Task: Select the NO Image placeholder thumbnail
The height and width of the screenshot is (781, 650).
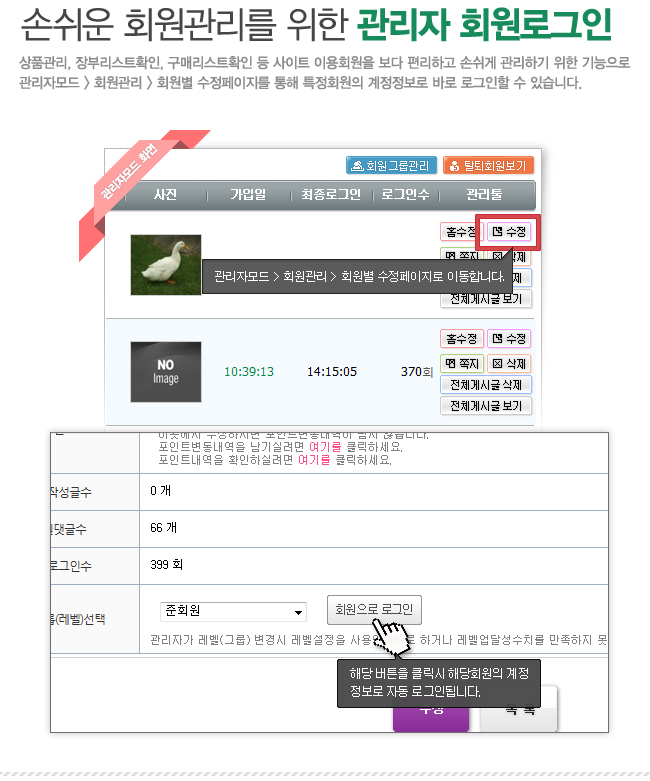Action: click(x=166, y=372)
